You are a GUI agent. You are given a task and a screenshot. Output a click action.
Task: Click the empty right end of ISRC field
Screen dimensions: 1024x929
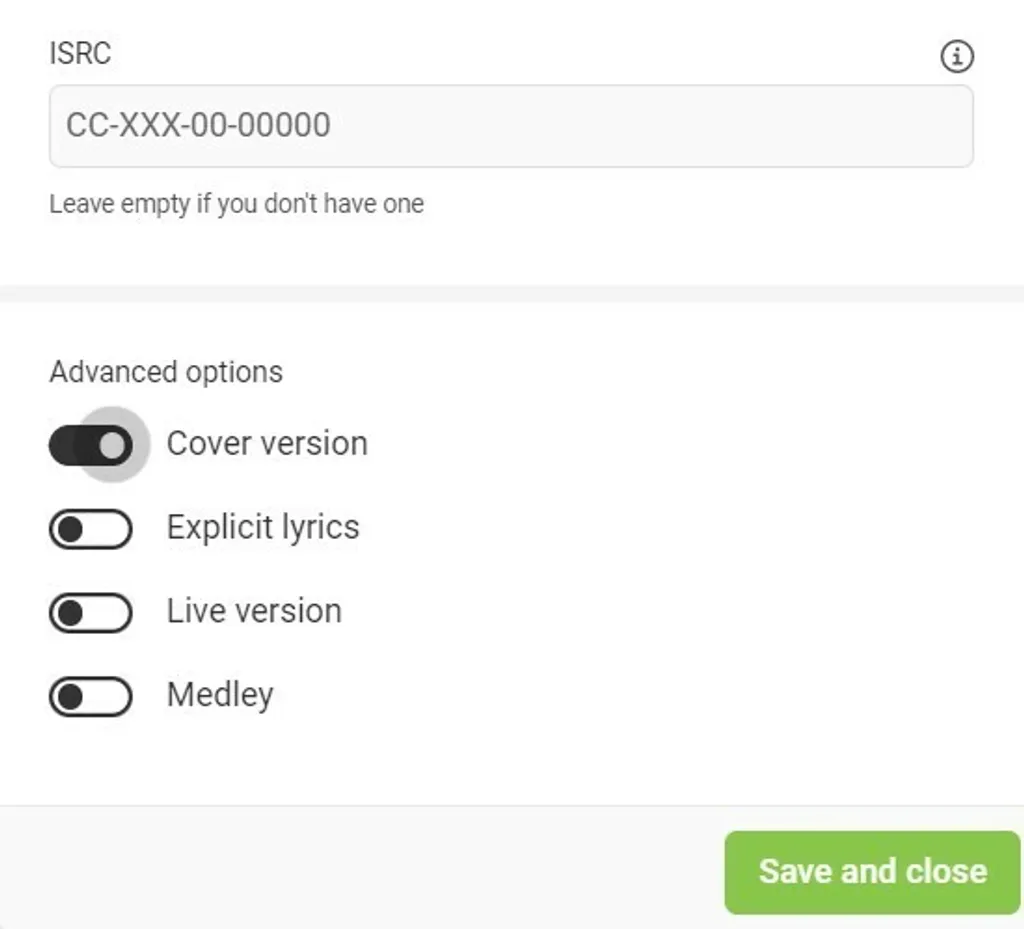(900, 126)
